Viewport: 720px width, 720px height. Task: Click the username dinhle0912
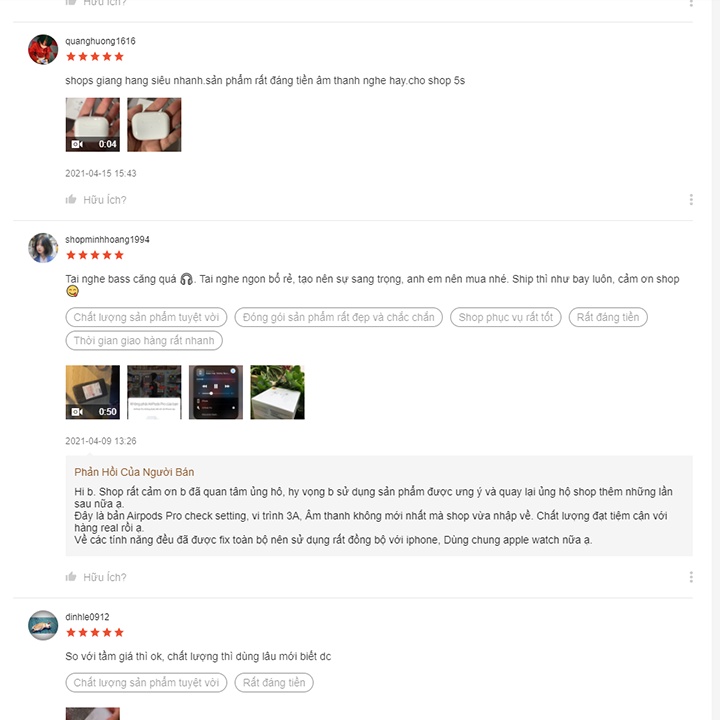pyautogui.click(x=87, y=617)
